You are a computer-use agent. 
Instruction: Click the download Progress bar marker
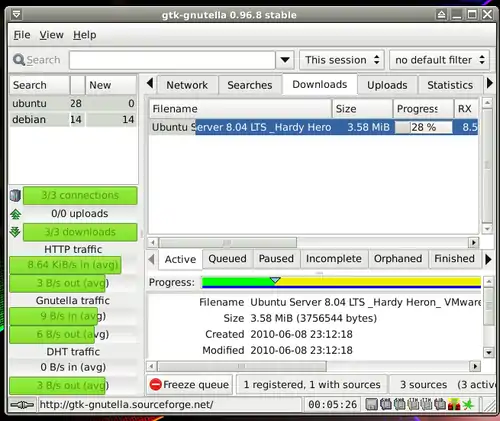coord(275,280)
